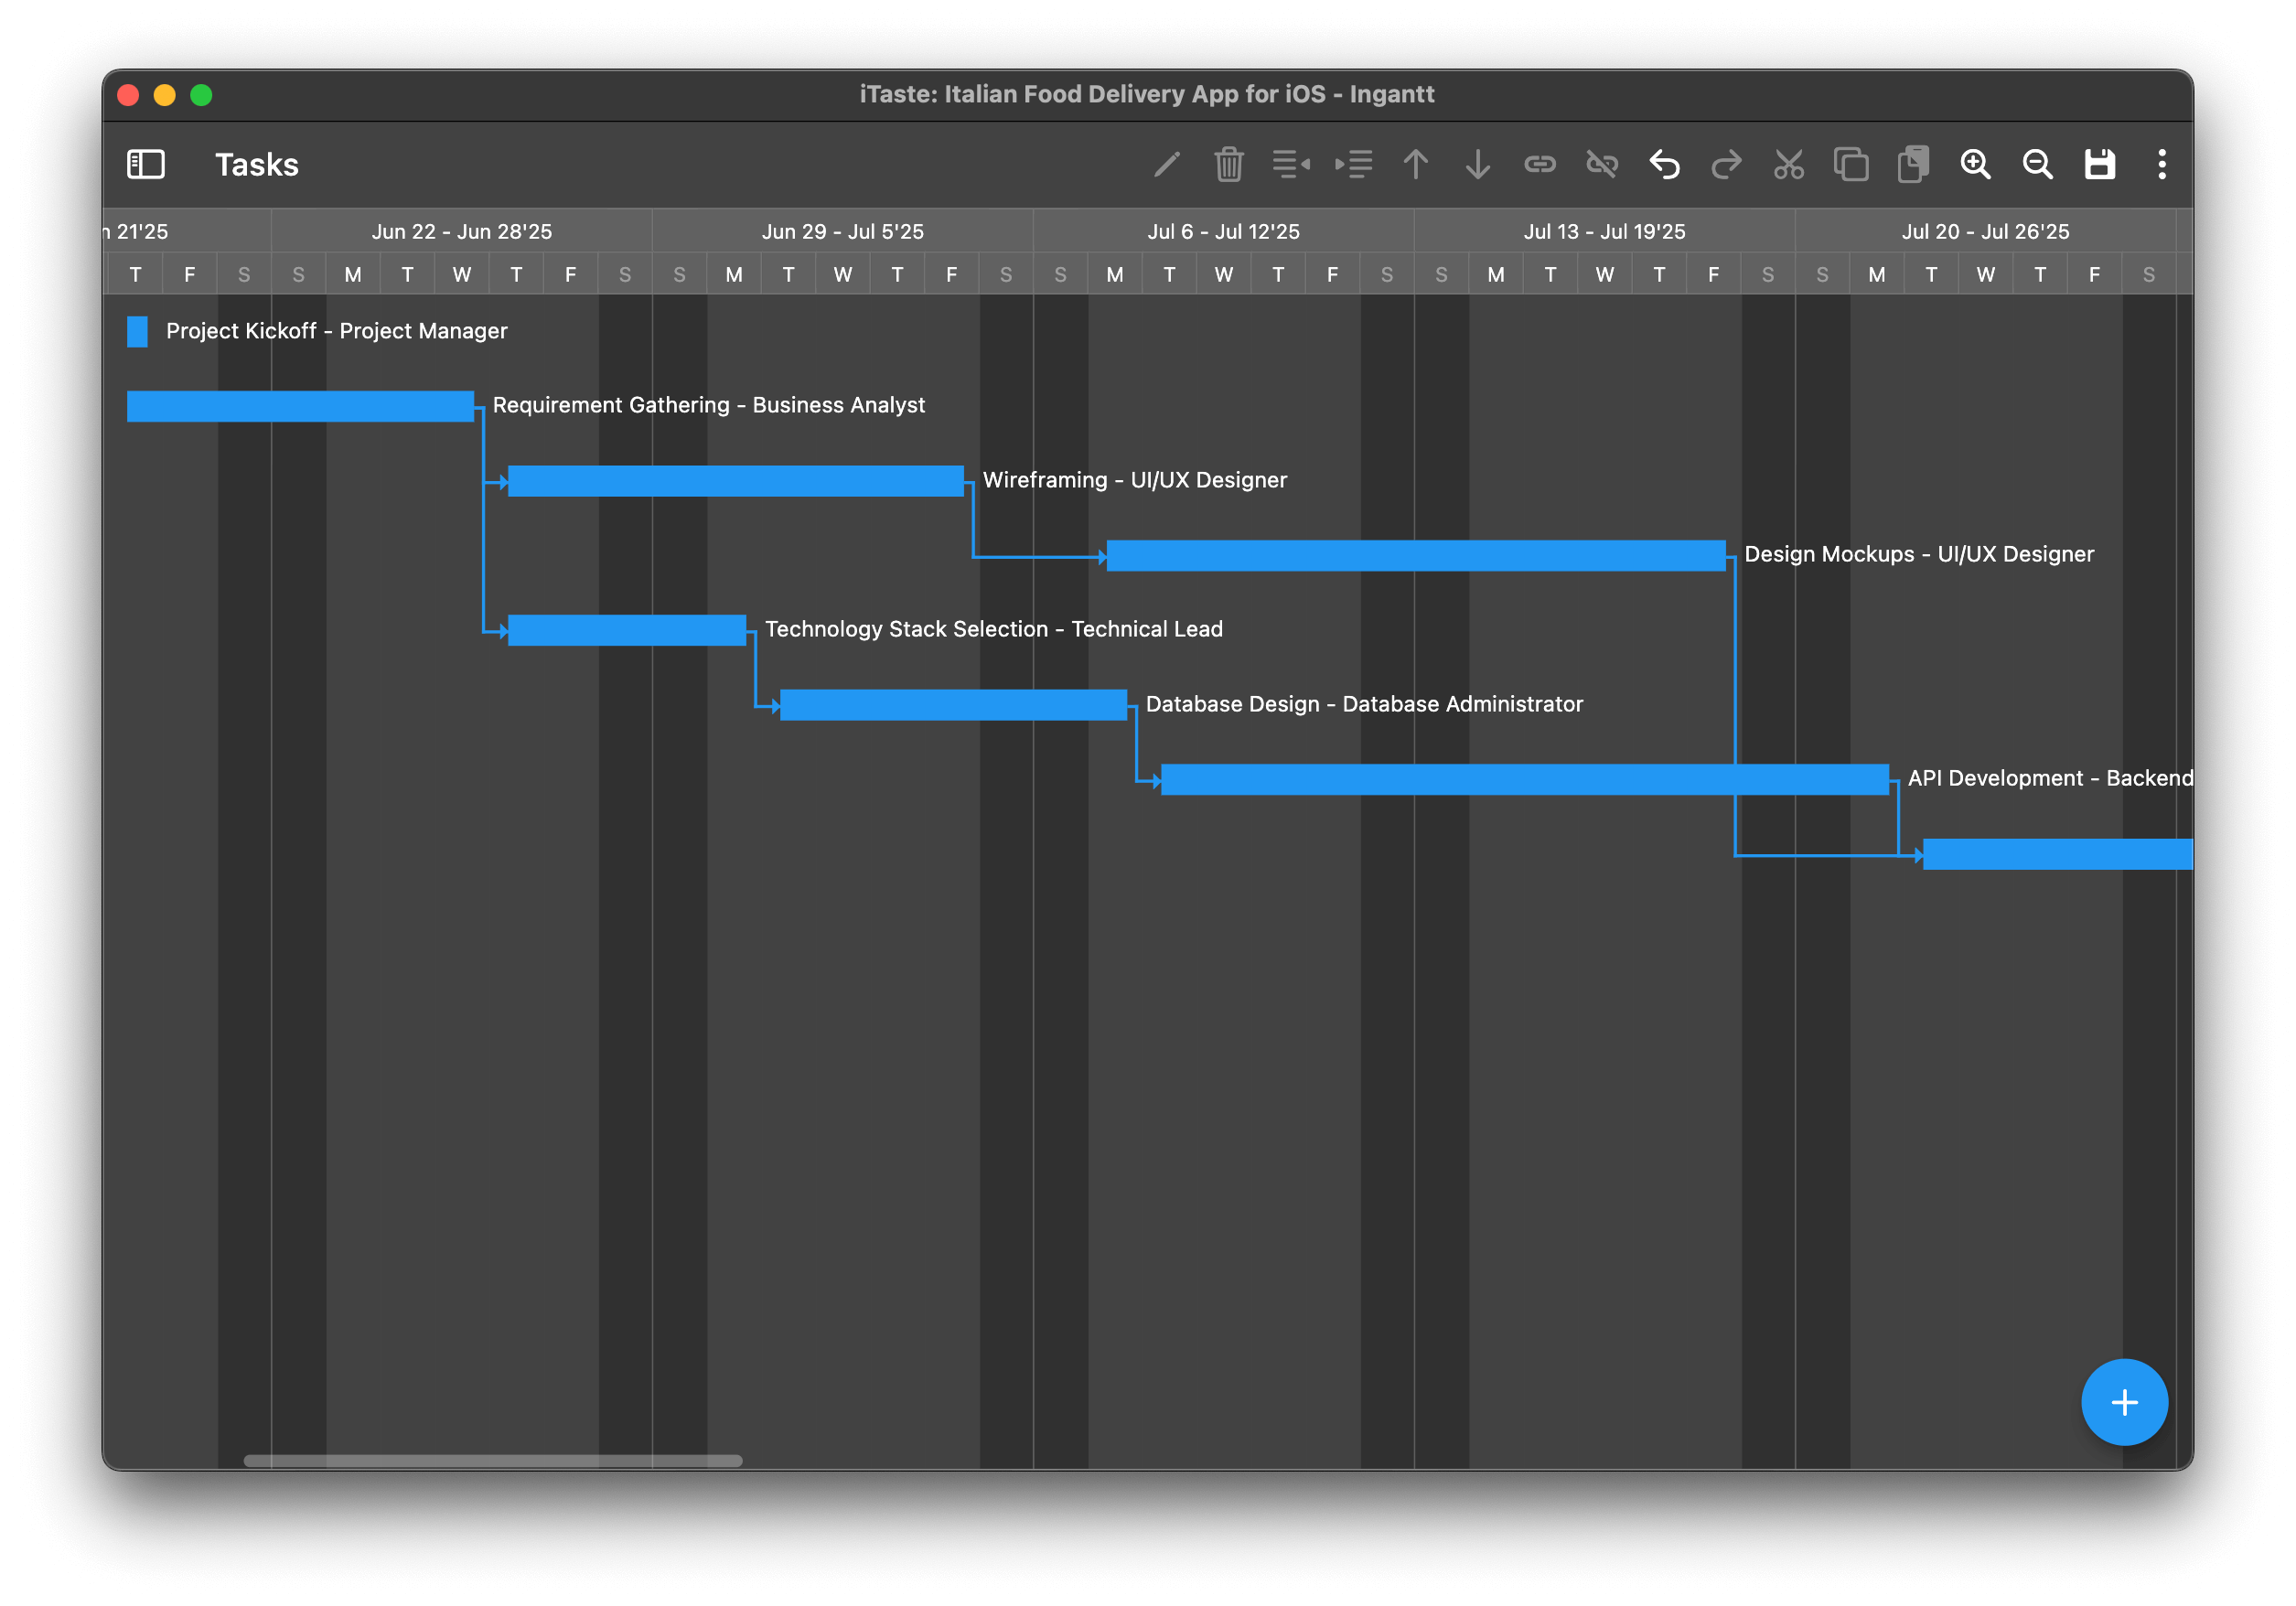Click Technology Stack Selection - Technical Lead label

click(x=994, y=629)
